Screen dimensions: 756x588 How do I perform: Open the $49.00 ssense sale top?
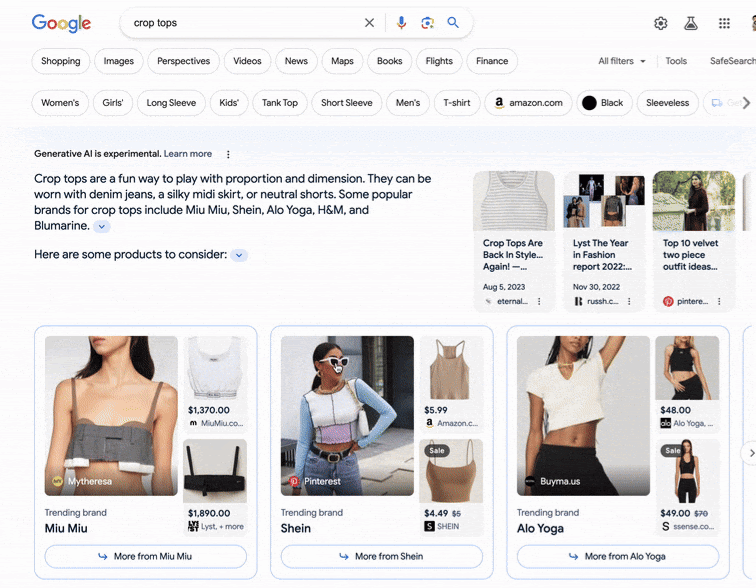click(688, 486)
